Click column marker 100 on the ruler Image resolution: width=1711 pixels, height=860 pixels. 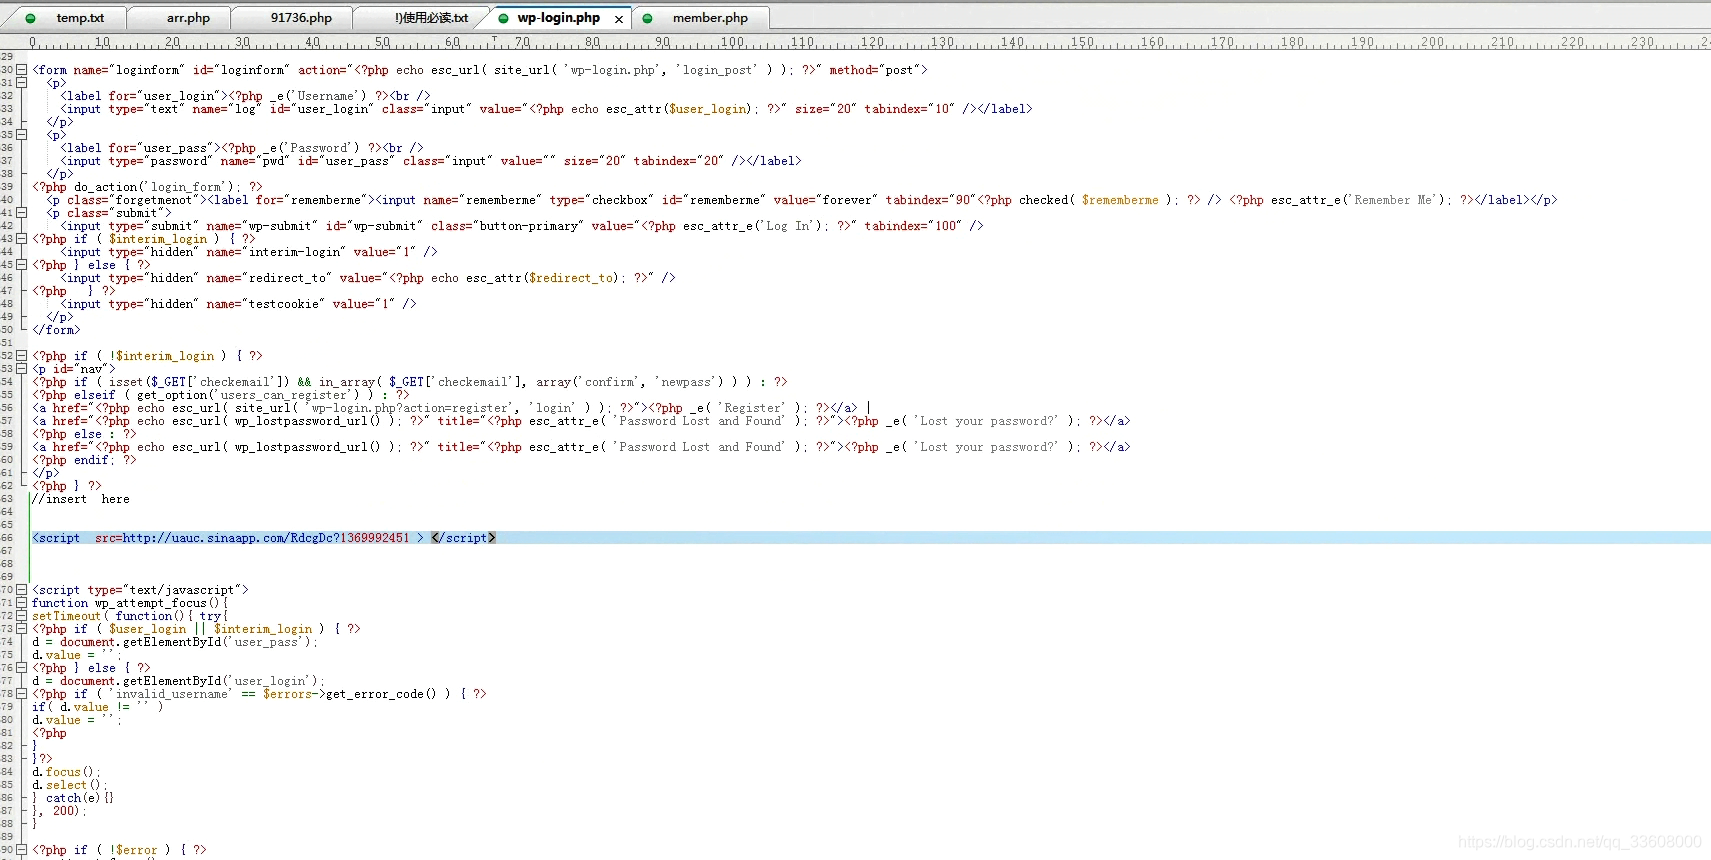click(733, 43)
